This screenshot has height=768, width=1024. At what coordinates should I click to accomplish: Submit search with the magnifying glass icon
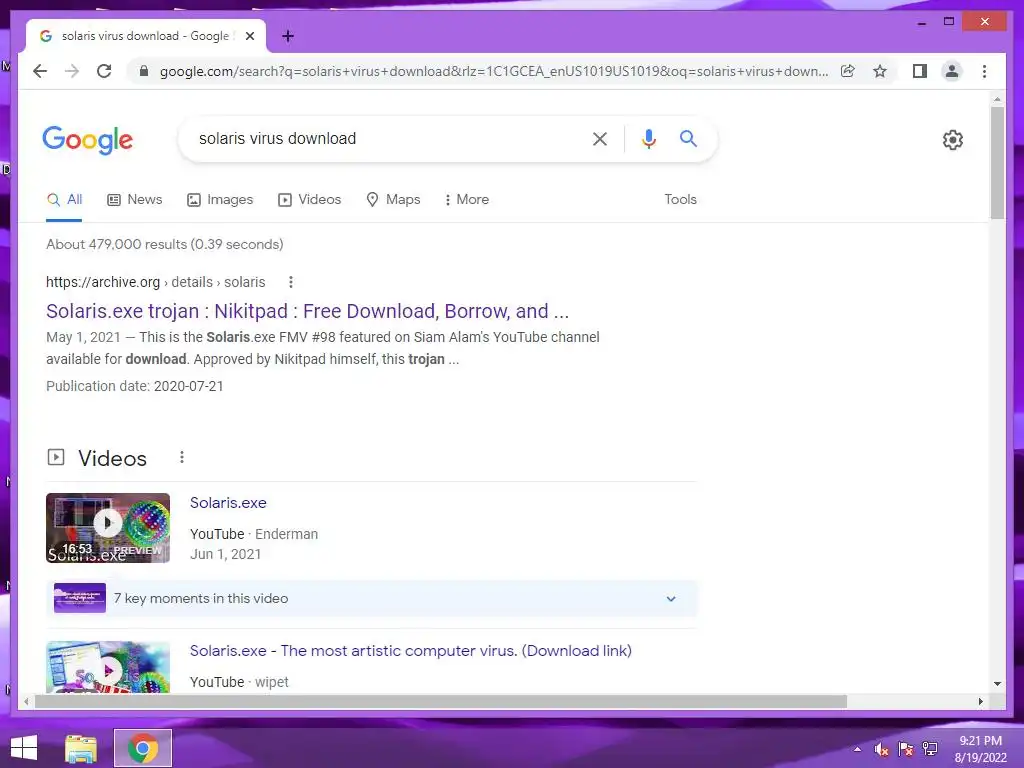[x=688, y=138]
